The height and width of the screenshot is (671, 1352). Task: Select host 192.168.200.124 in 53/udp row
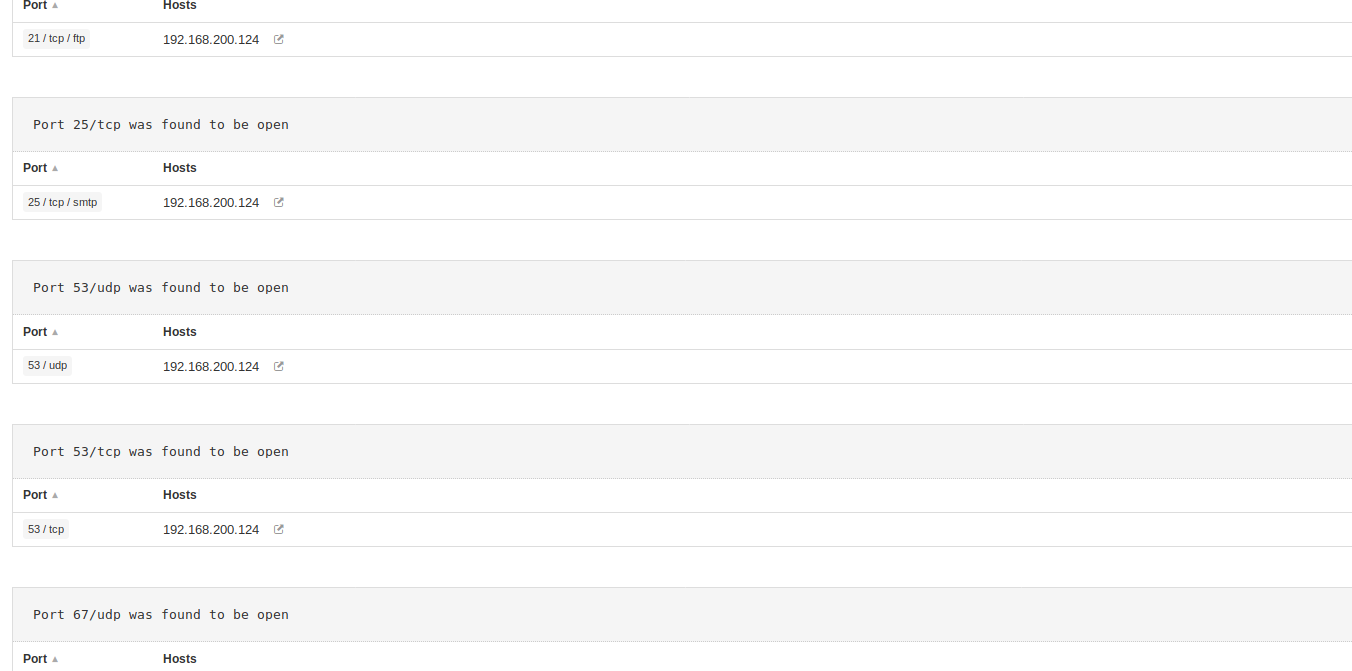211,367
